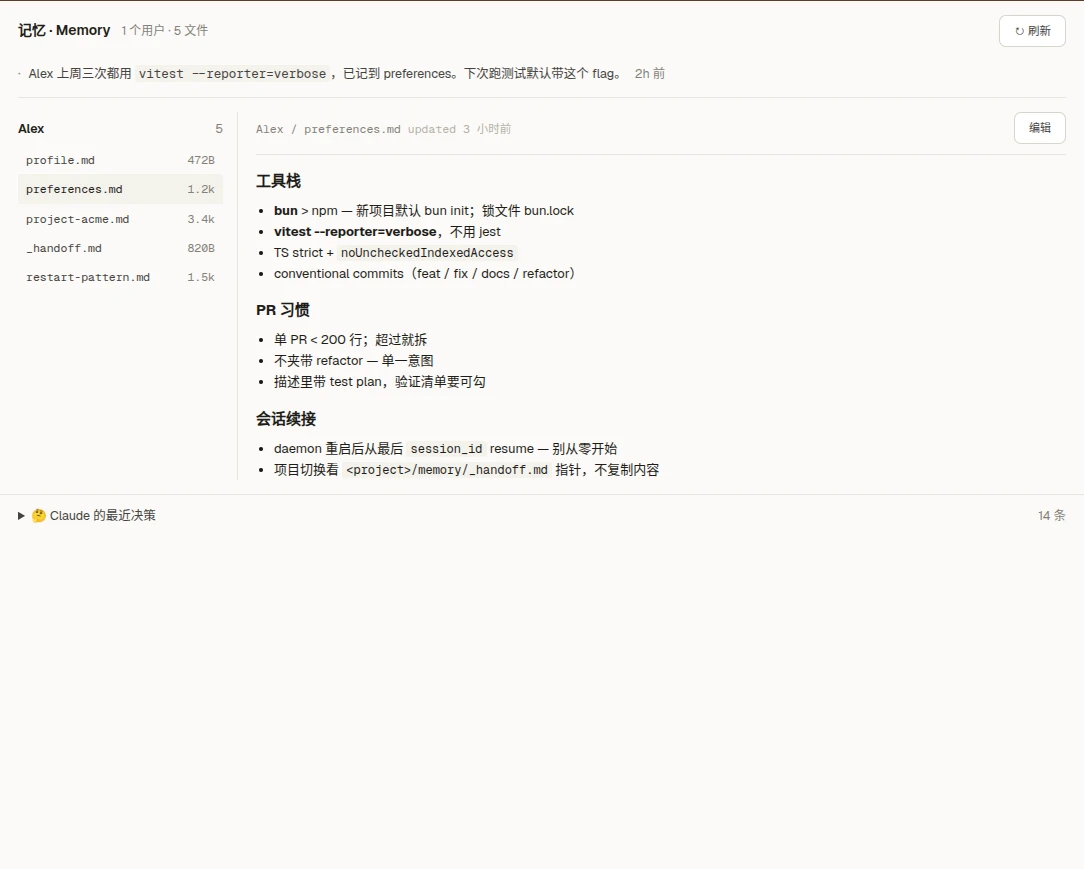Click the conventional commits bullet line
Viewport: 1084px width, 869px height.
424,274
